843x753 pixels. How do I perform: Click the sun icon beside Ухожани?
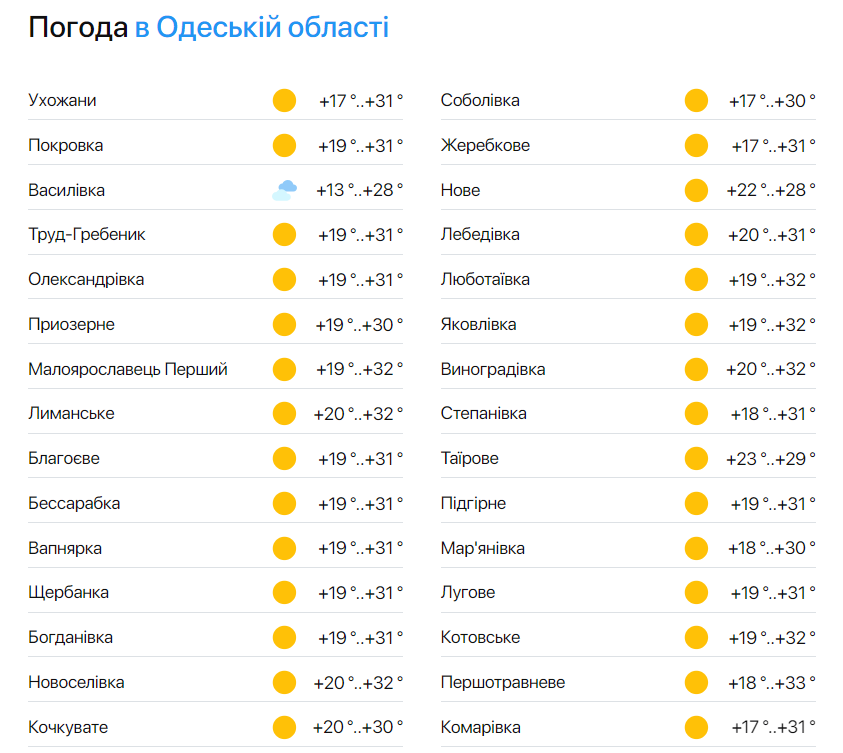pos(283,100)
